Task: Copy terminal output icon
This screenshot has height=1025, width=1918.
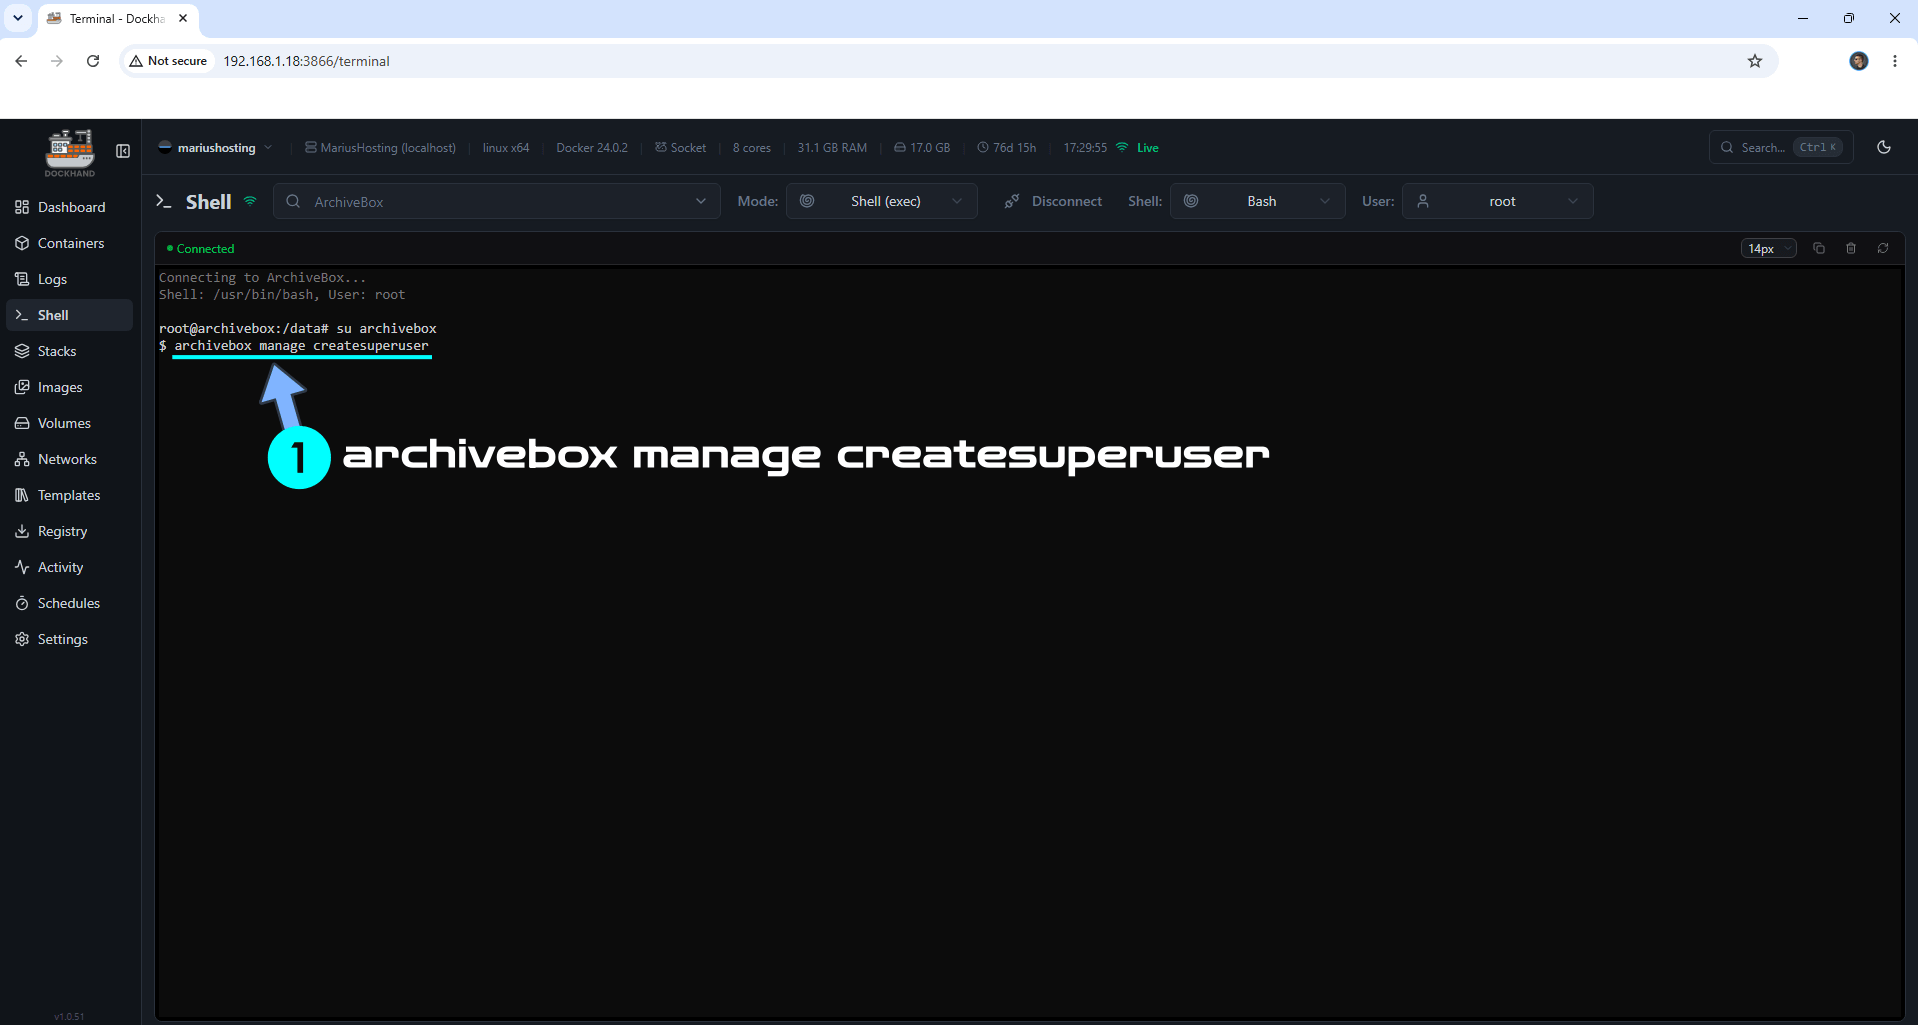Action: tap(1819, 248)
